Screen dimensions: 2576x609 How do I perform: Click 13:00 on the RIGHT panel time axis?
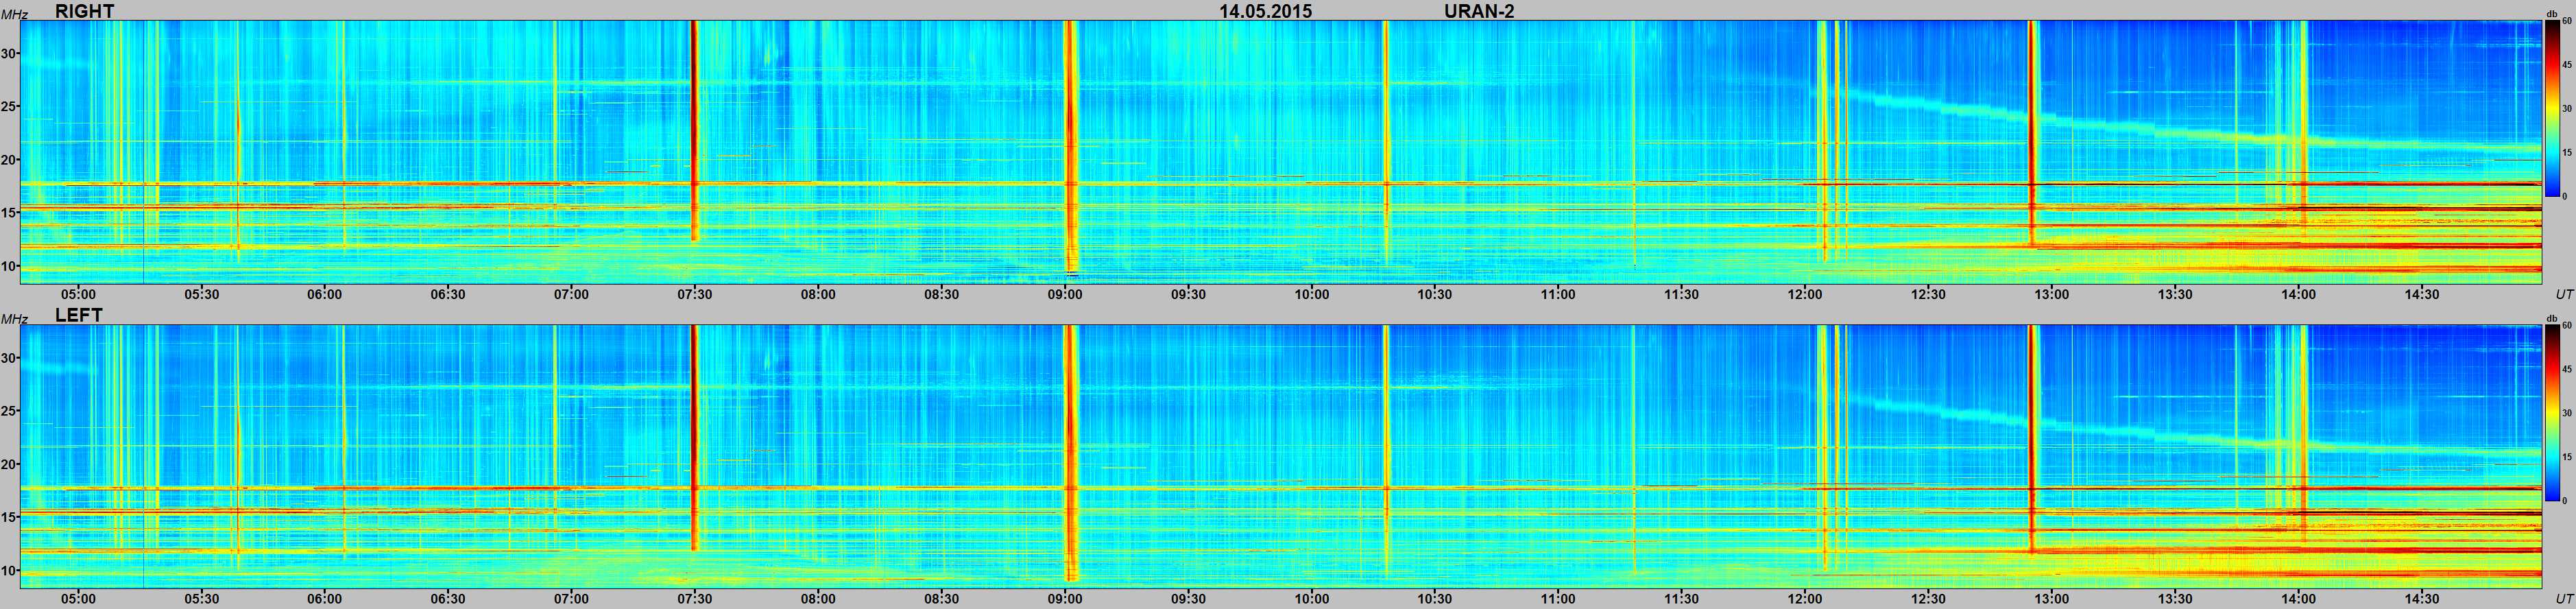click(x=2052, y=294)
